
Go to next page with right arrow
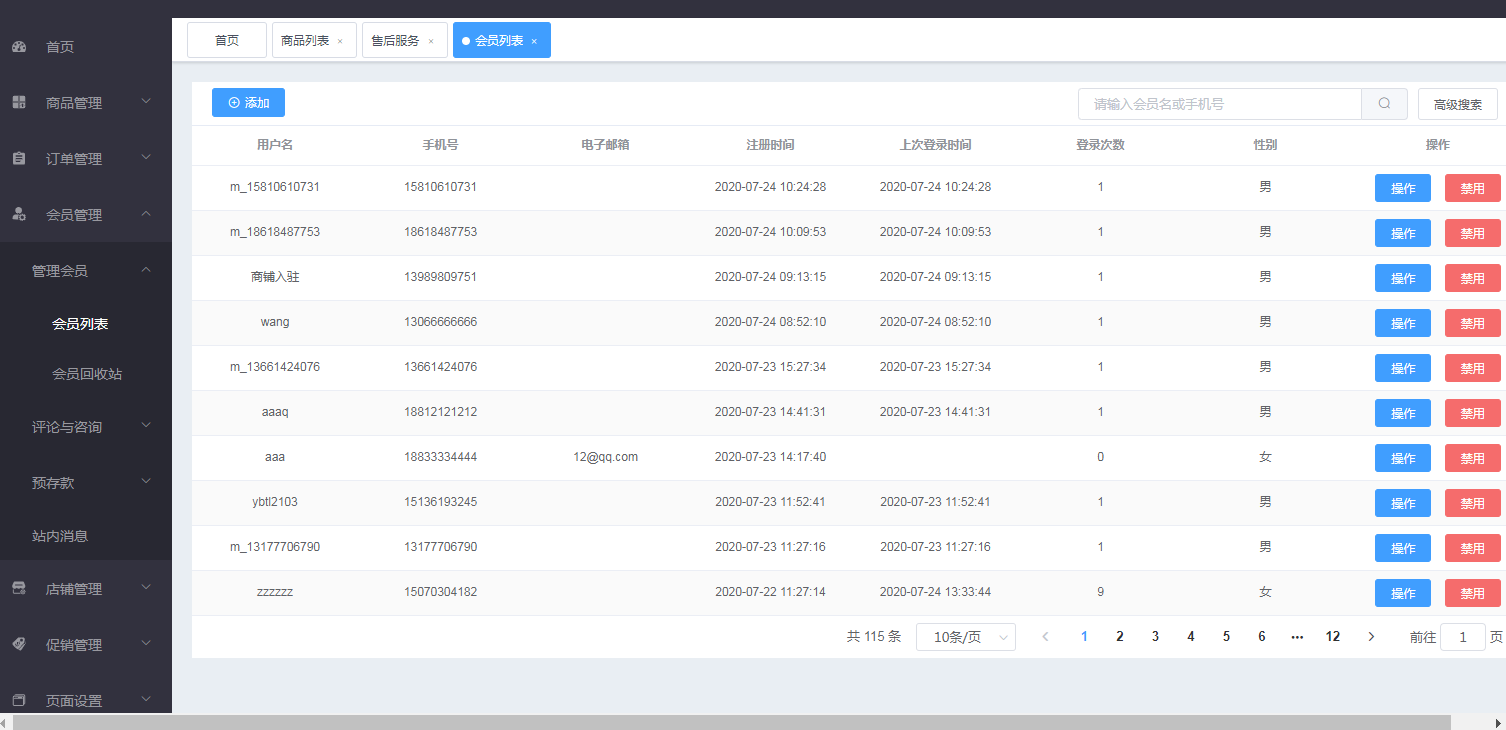point(1371,637)
